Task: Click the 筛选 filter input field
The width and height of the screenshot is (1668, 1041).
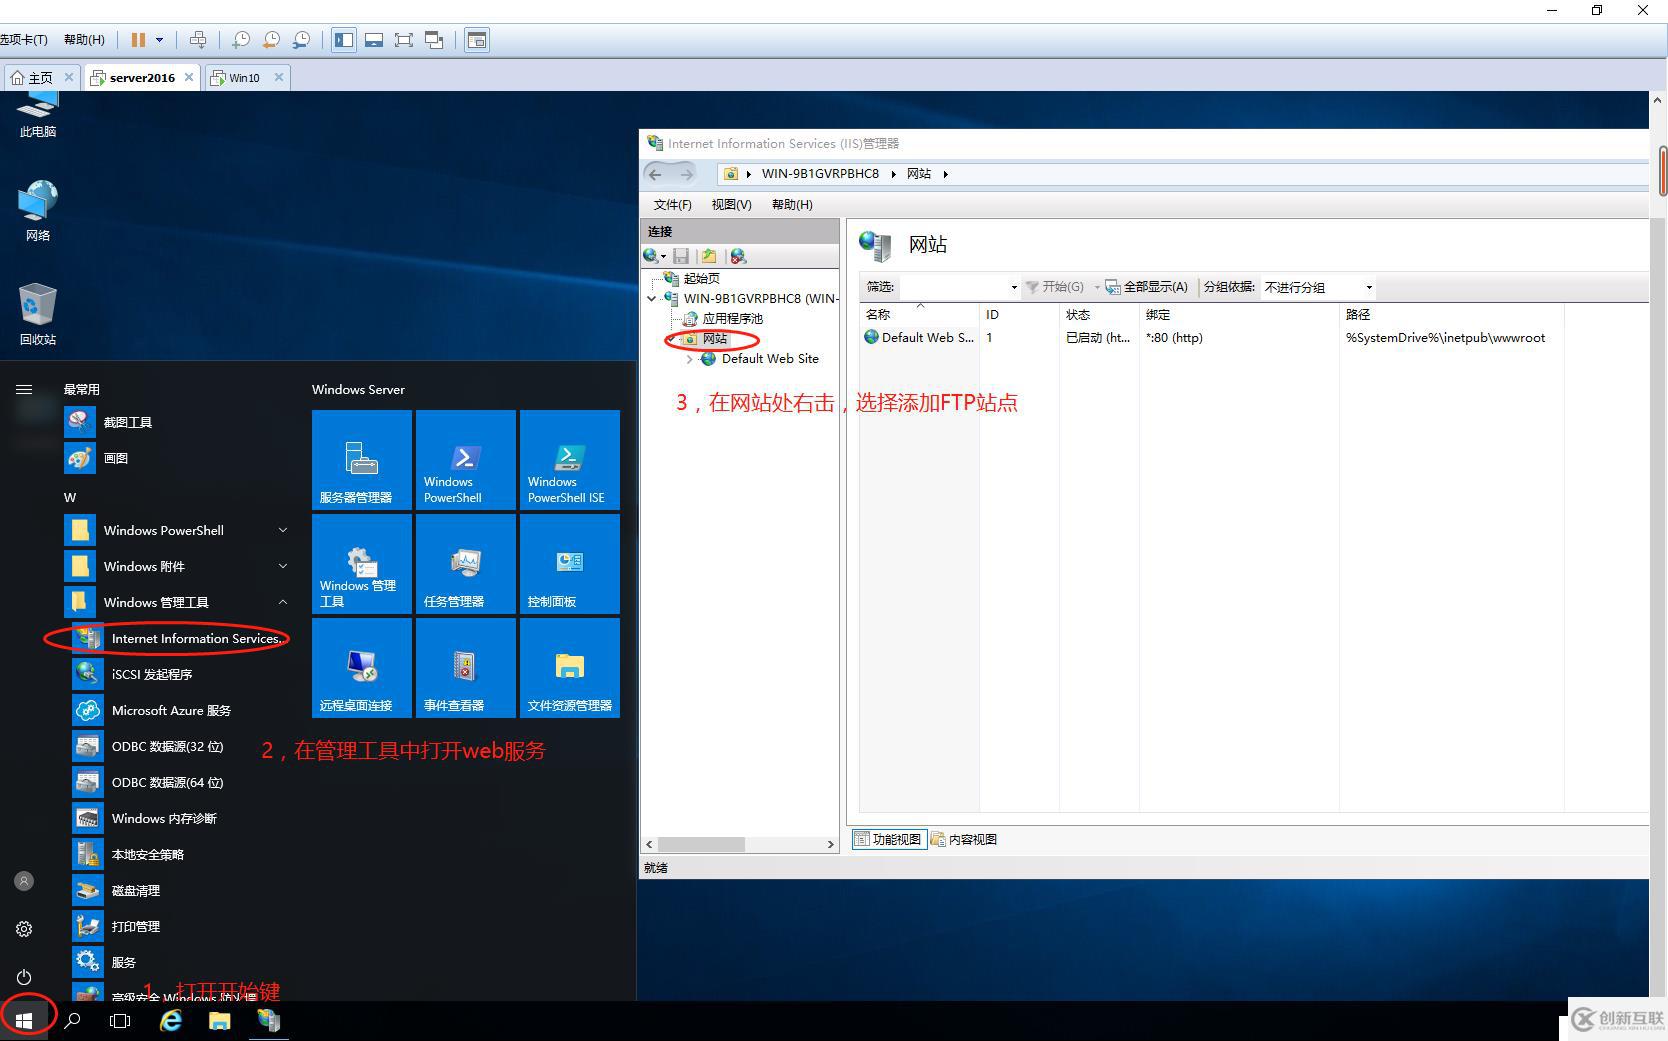Action: point(953,287)
